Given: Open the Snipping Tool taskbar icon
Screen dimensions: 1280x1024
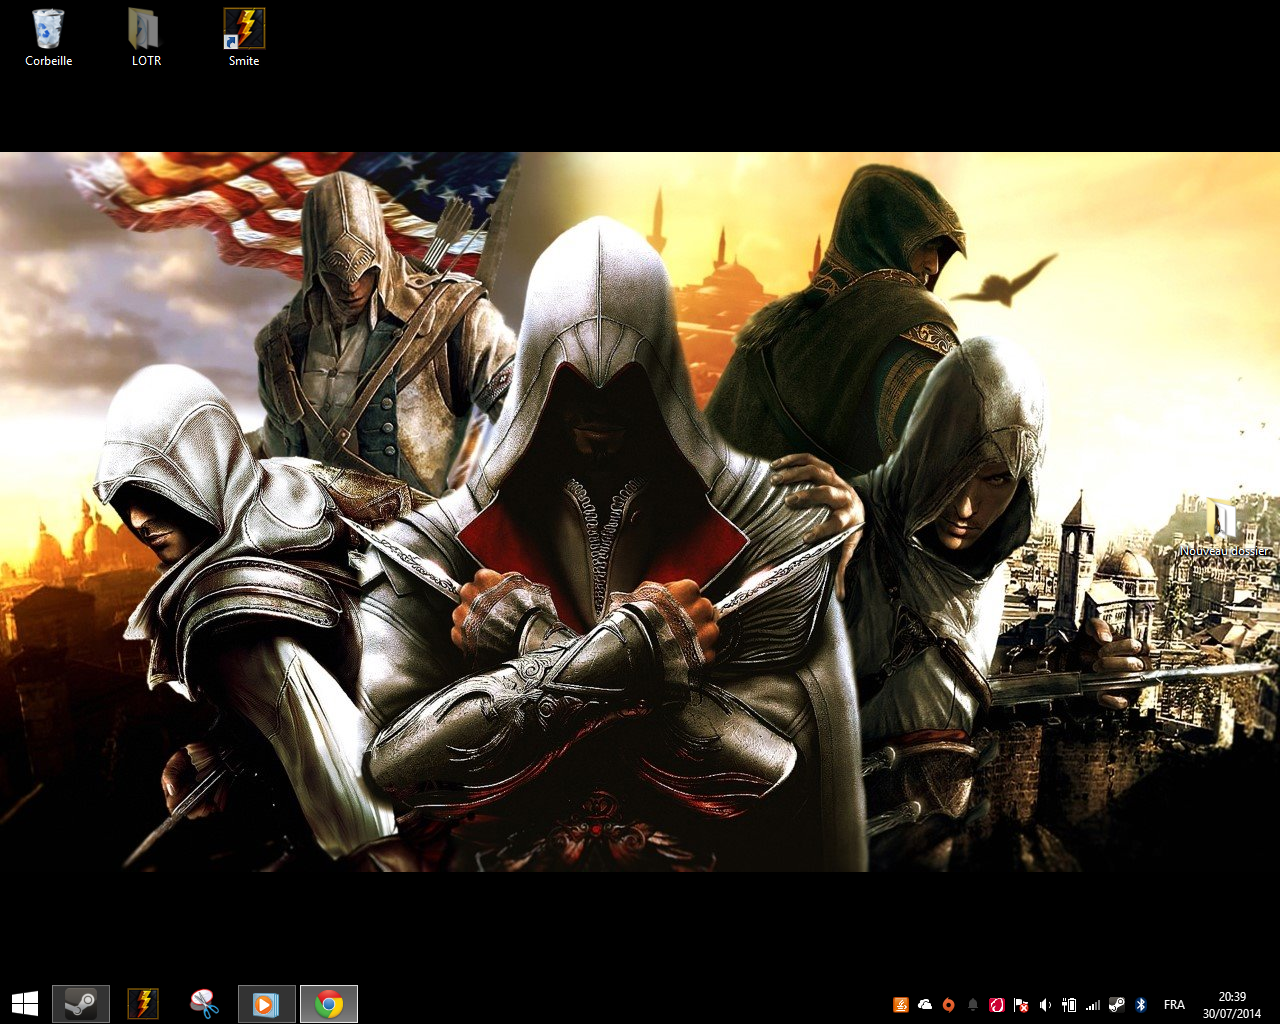Looking at the screenshot, I should tap(204, 1004).
